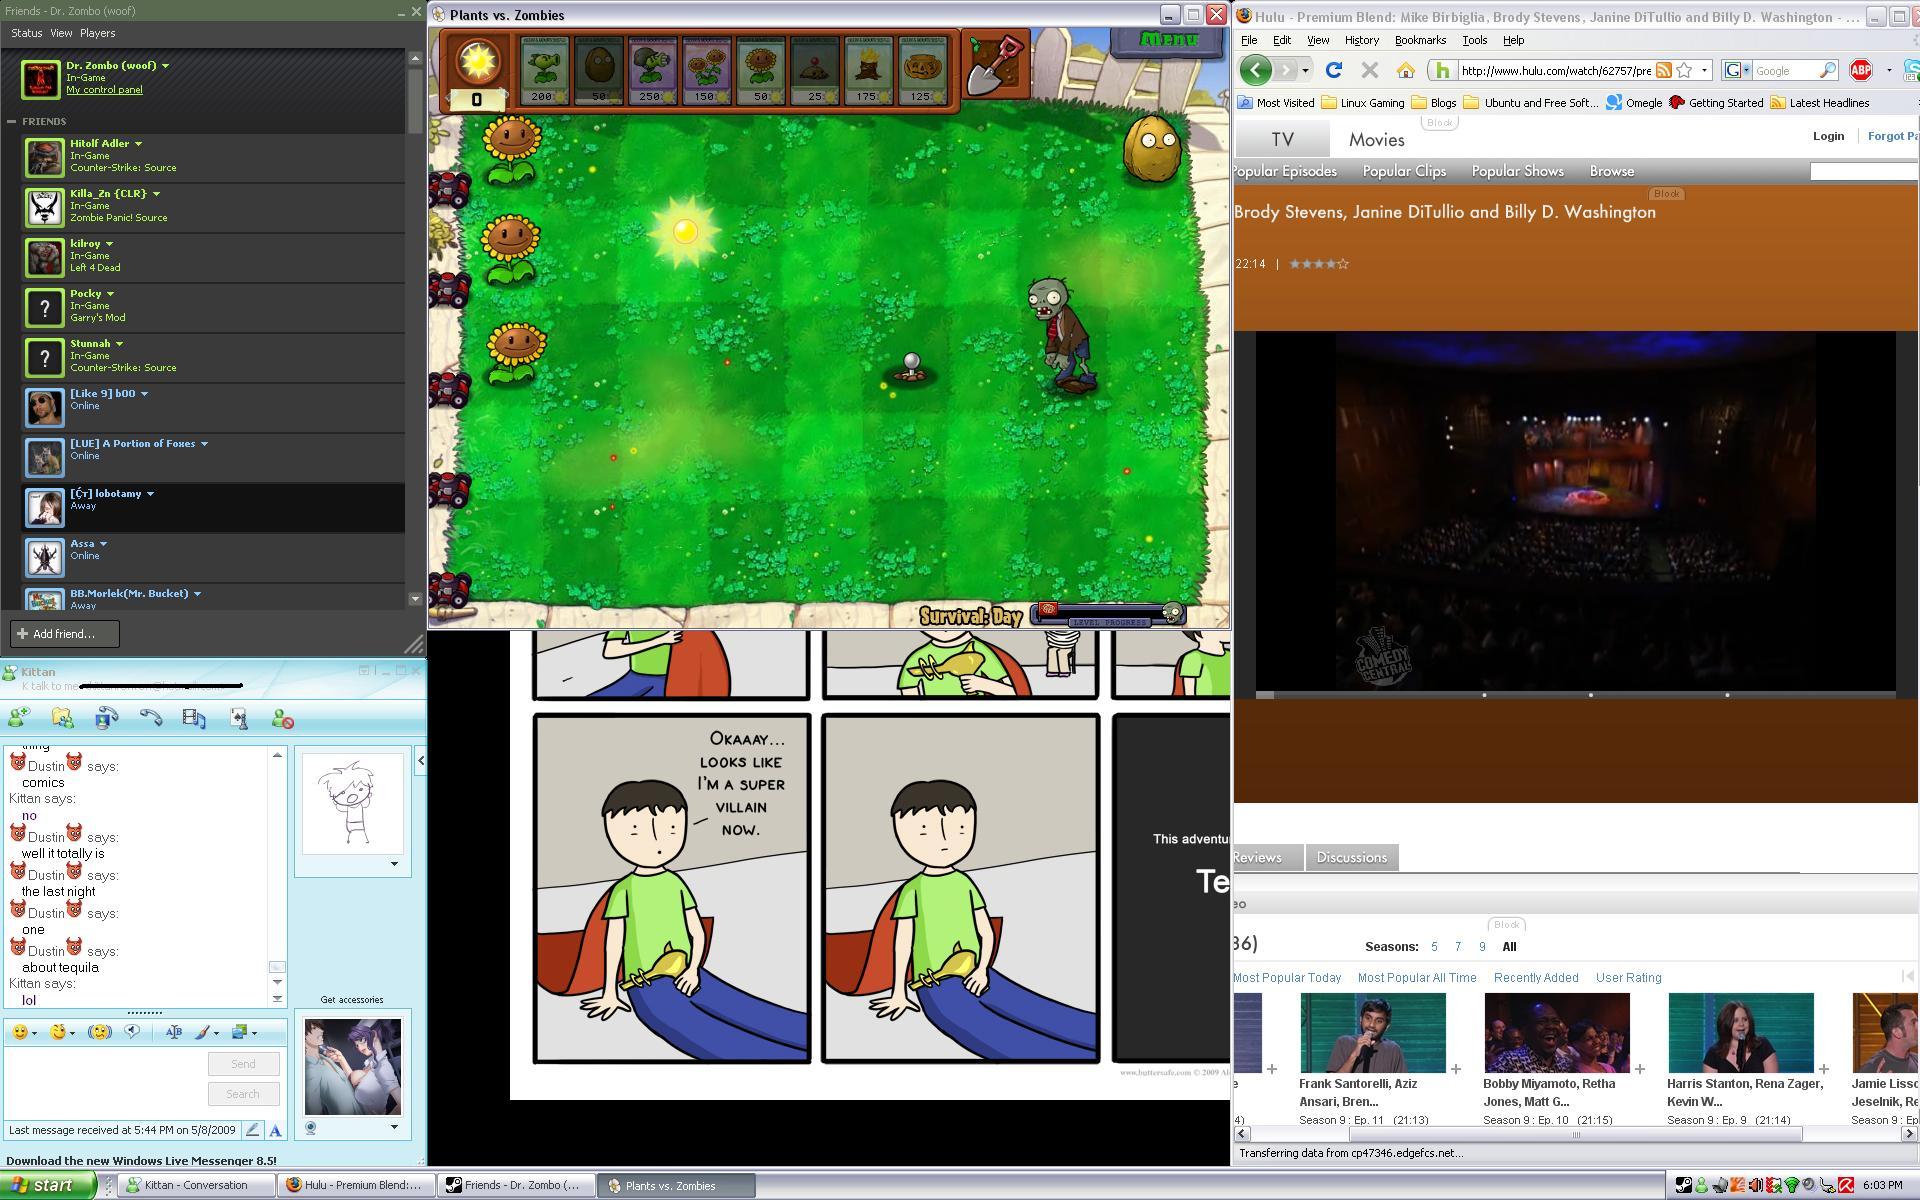Image resolution: width=1920 pixels, height=1200 pixels.
Task: Click Add friend... button in Steam
Action: pos(65,634)
